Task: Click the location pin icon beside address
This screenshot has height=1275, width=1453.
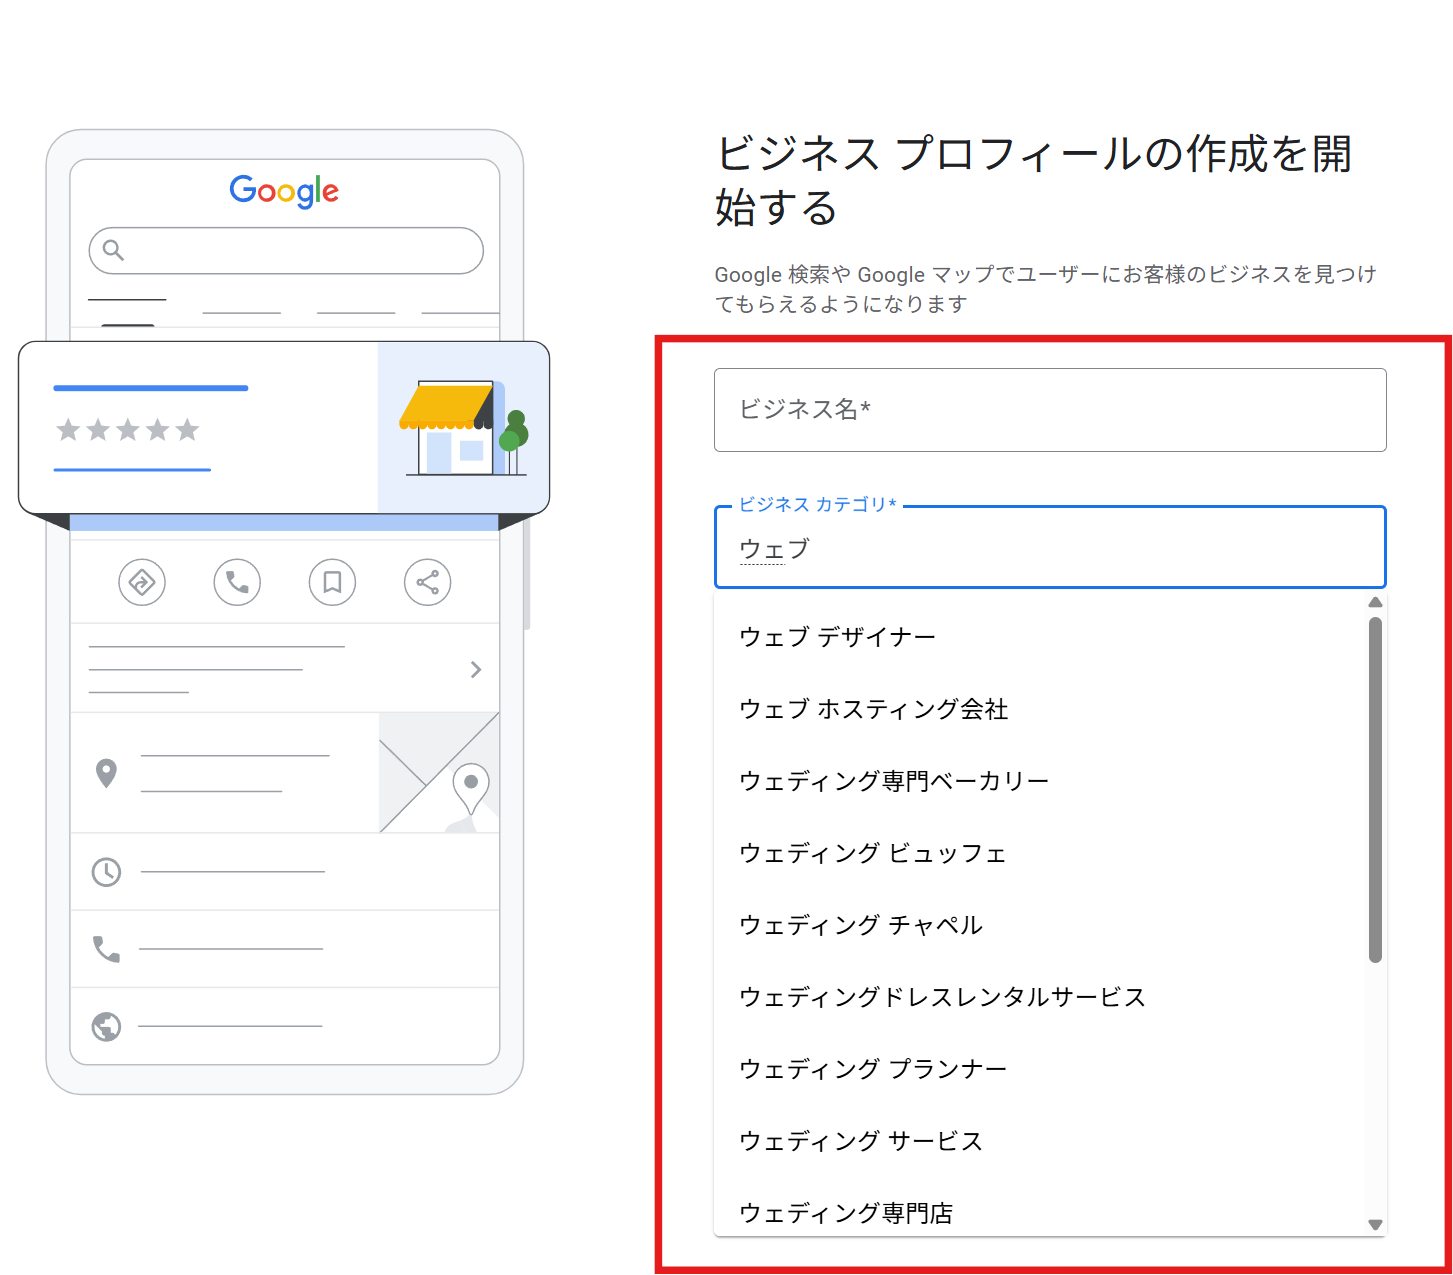Action: point(106,773)
